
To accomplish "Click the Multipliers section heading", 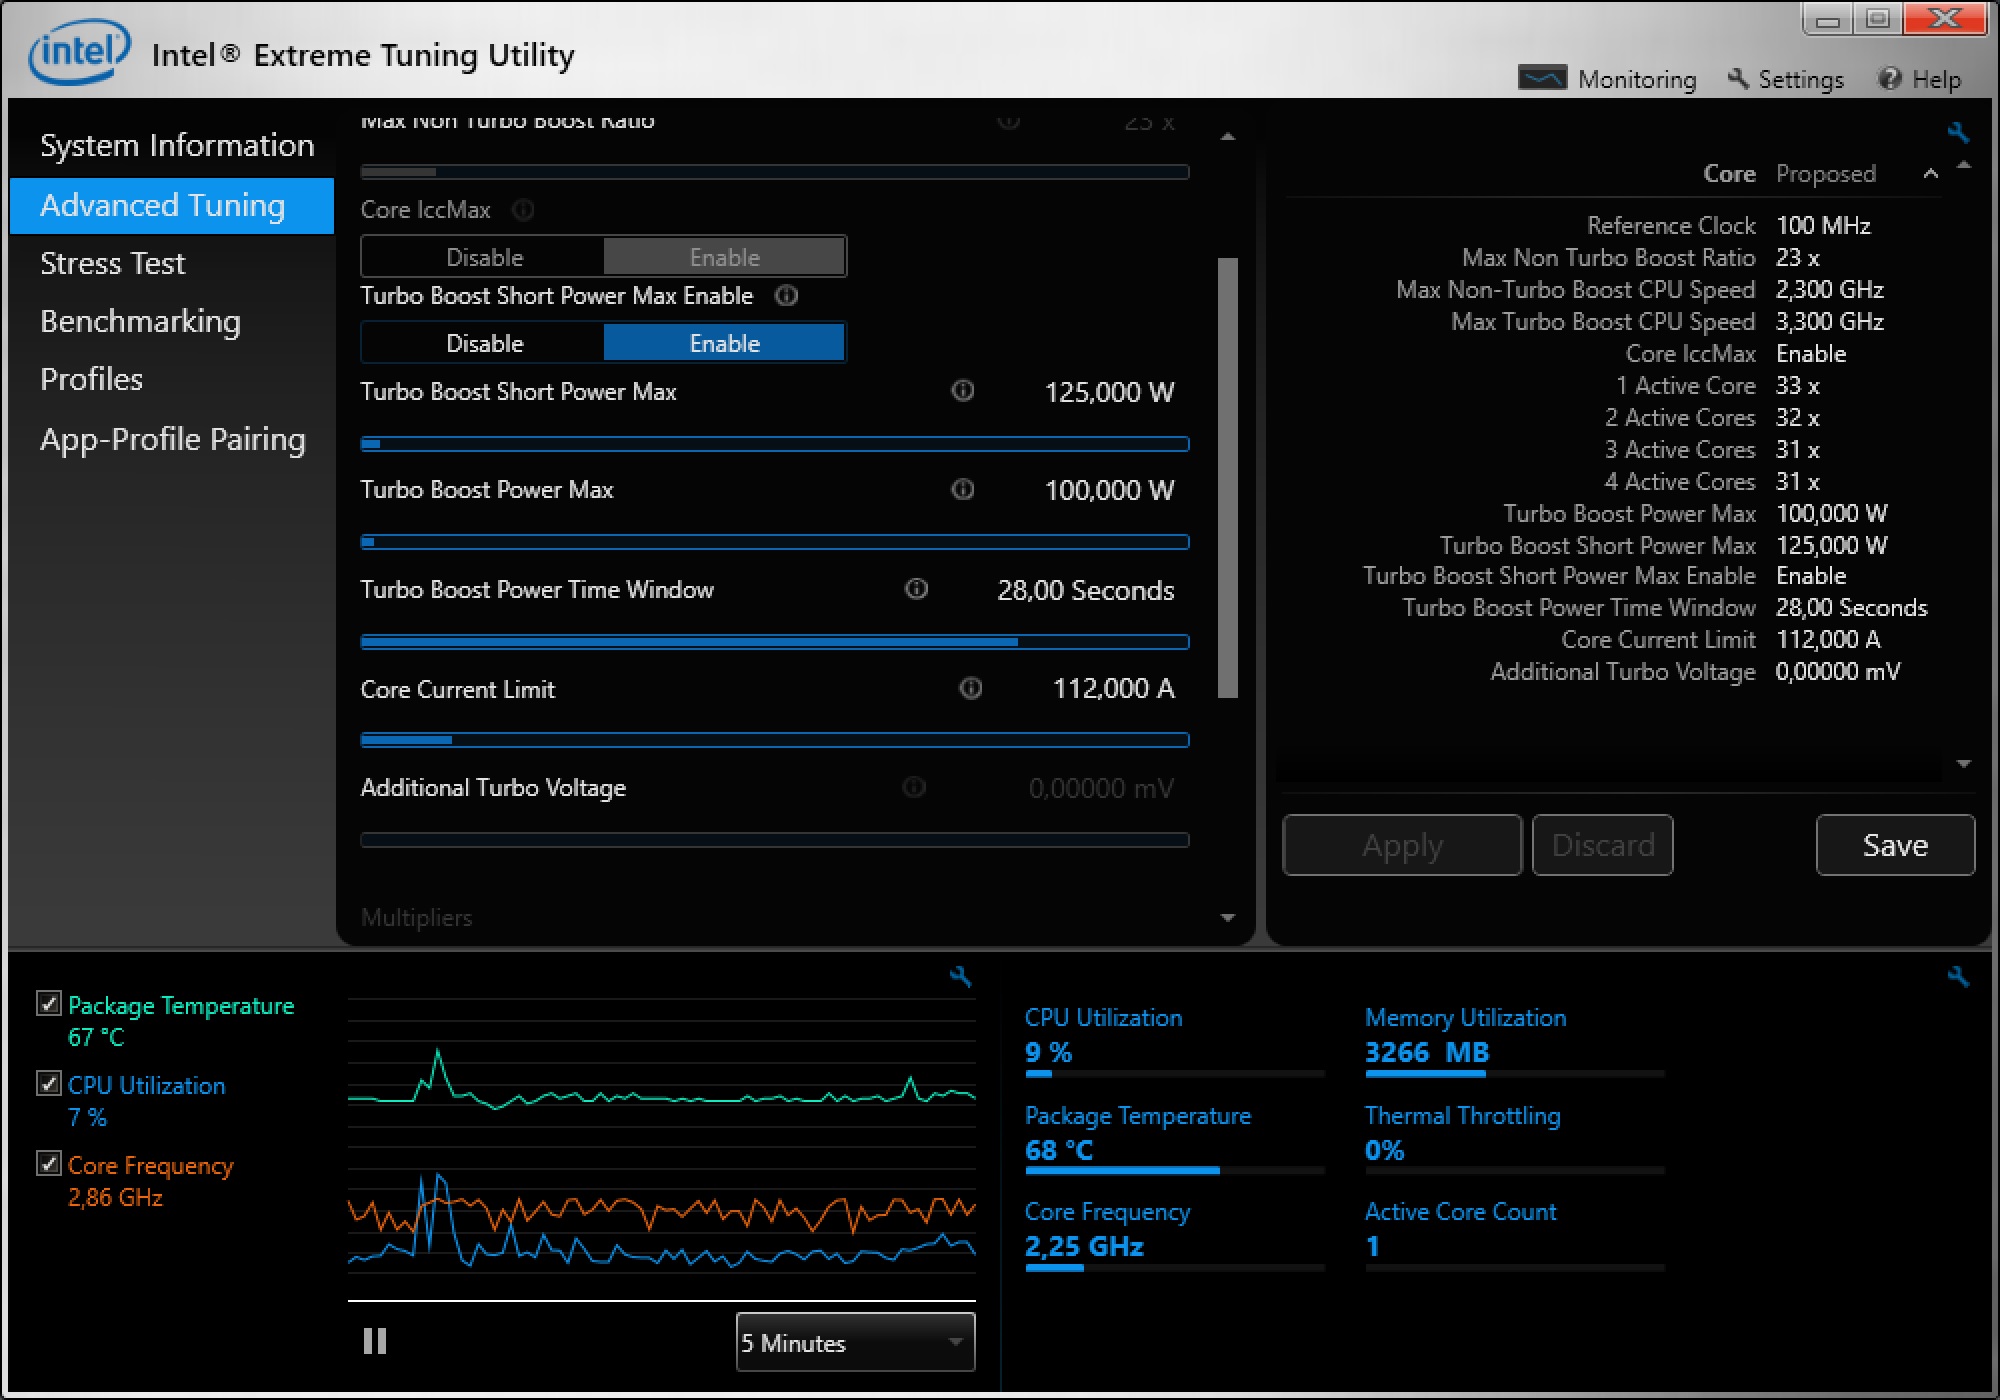I will (416, 917).
